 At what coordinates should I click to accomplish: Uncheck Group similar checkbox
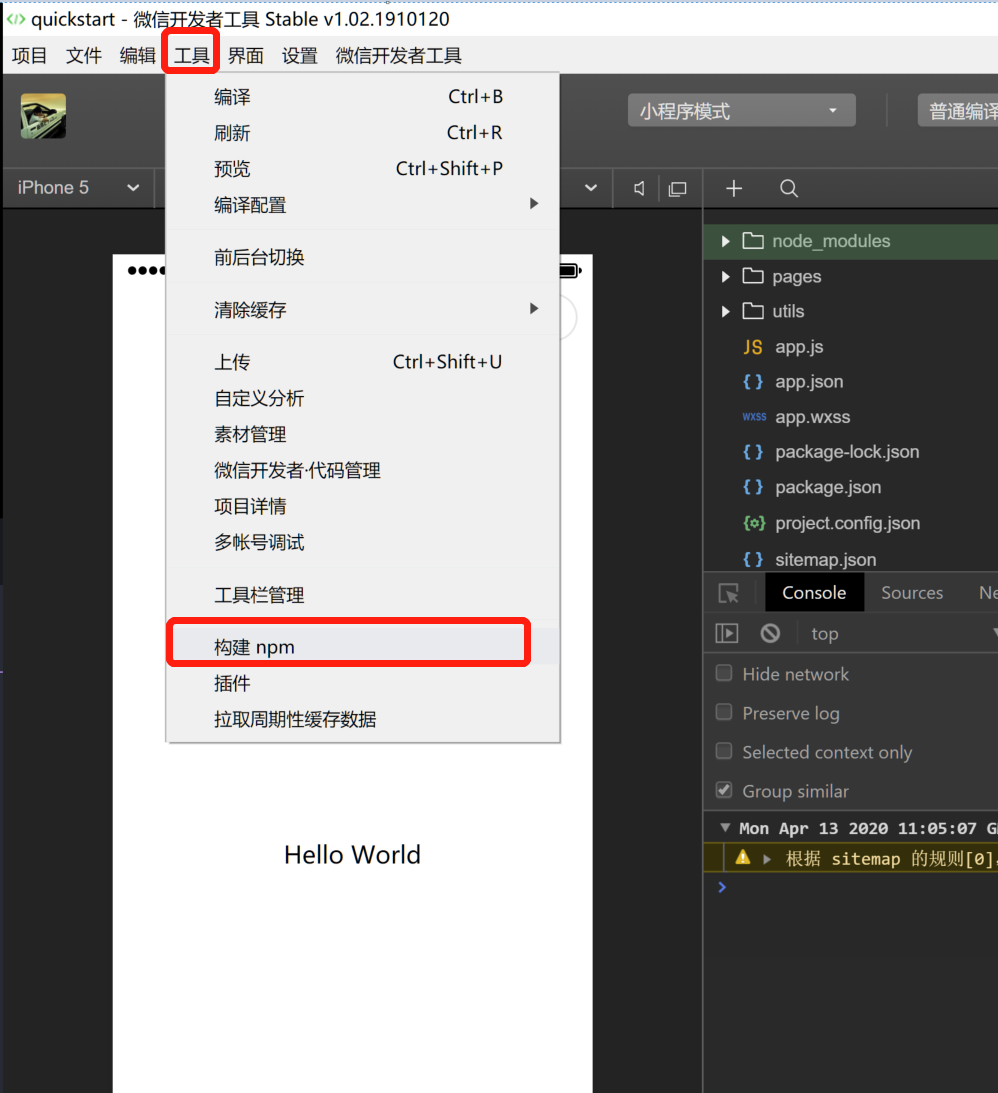[x=724, y=790]
